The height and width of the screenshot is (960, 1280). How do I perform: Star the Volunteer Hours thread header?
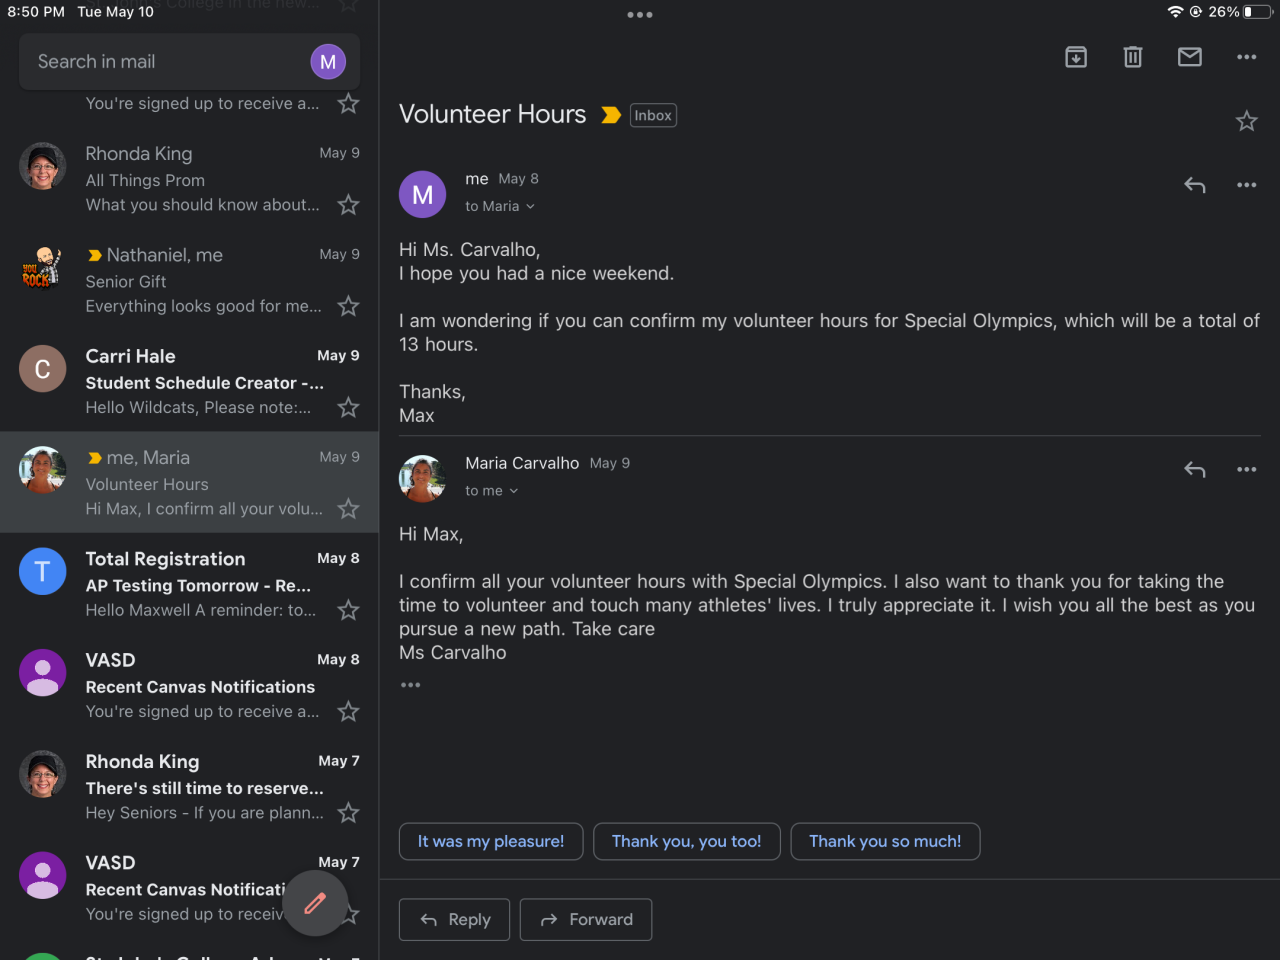tap(1246, 121)
